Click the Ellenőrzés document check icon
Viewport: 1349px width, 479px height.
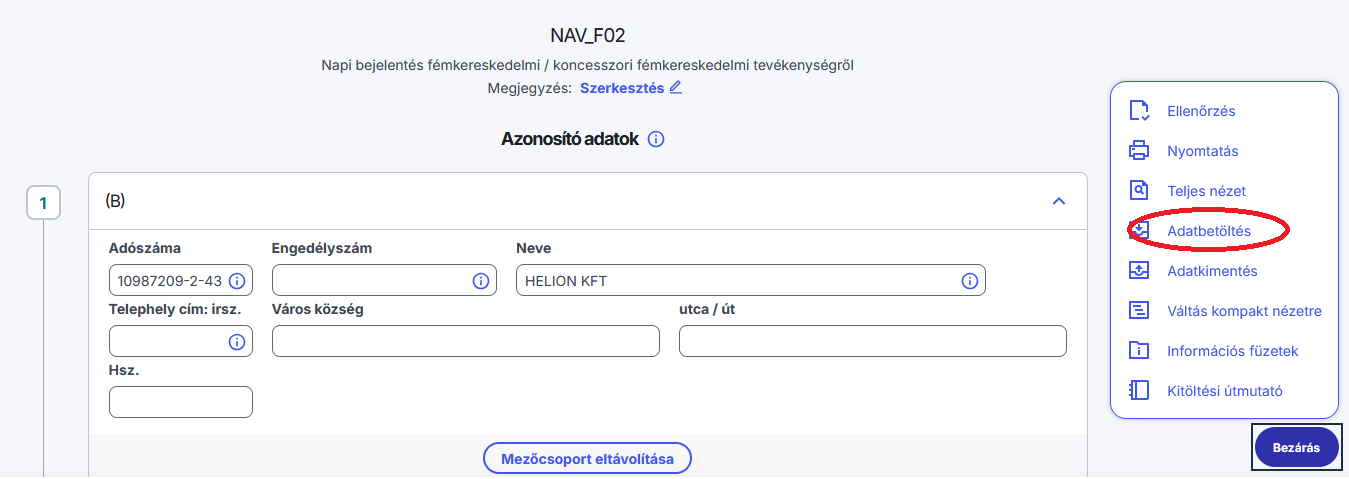[1138, 111]
